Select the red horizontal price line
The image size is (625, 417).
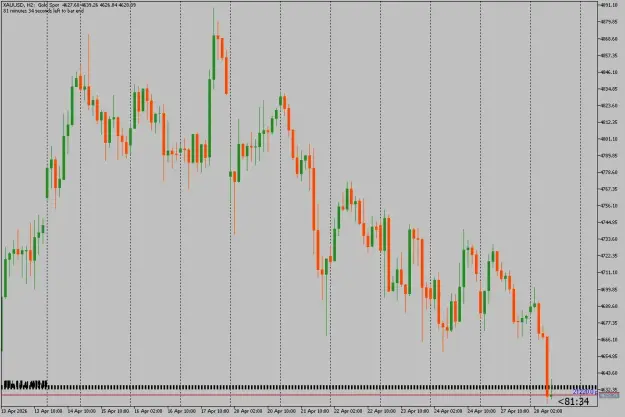299,395
